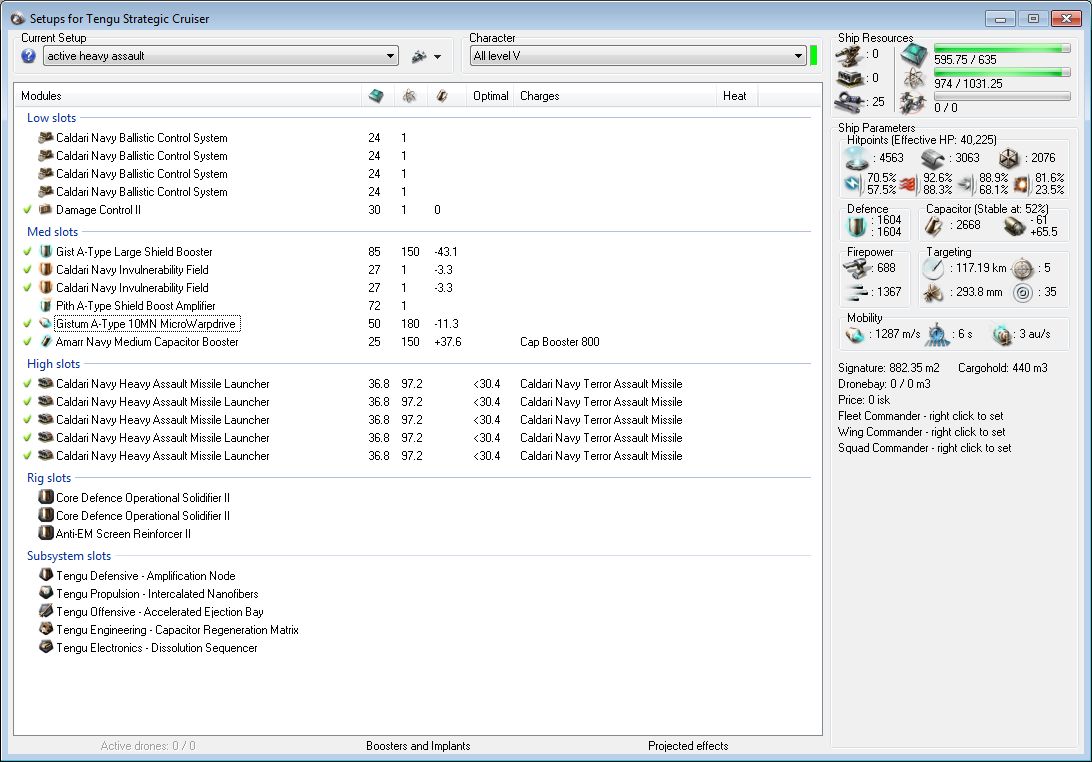Click the 'Price: 0 isk' label
The width and height of the screenshot is (1092, 762).
pyautogui.click(x=864, y=401)
